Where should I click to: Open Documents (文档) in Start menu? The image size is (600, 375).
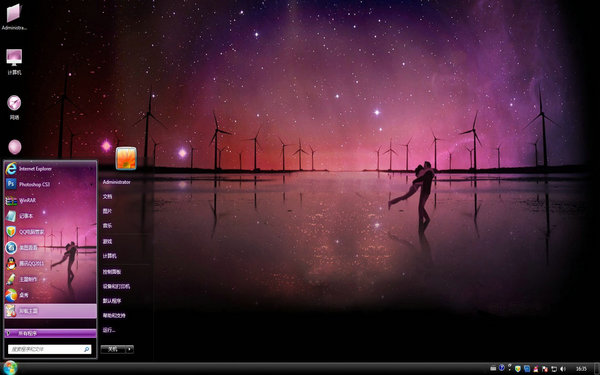(107, 196)
